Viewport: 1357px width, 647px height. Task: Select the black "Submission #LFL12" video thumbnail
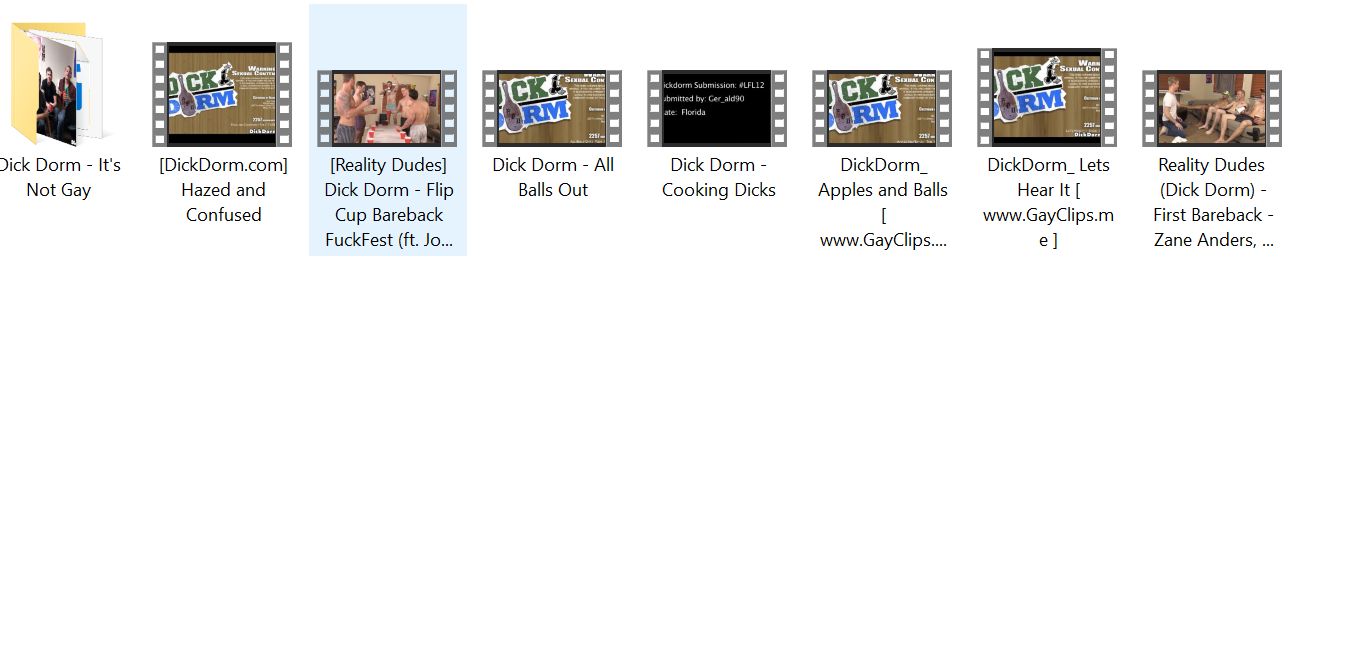click(x=717, y=108)
